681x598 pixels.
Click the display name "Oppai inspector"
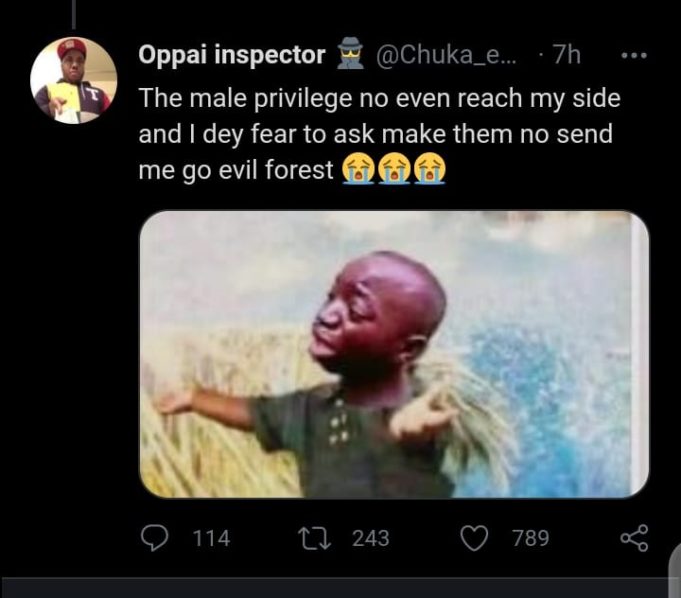pos(232,55)
